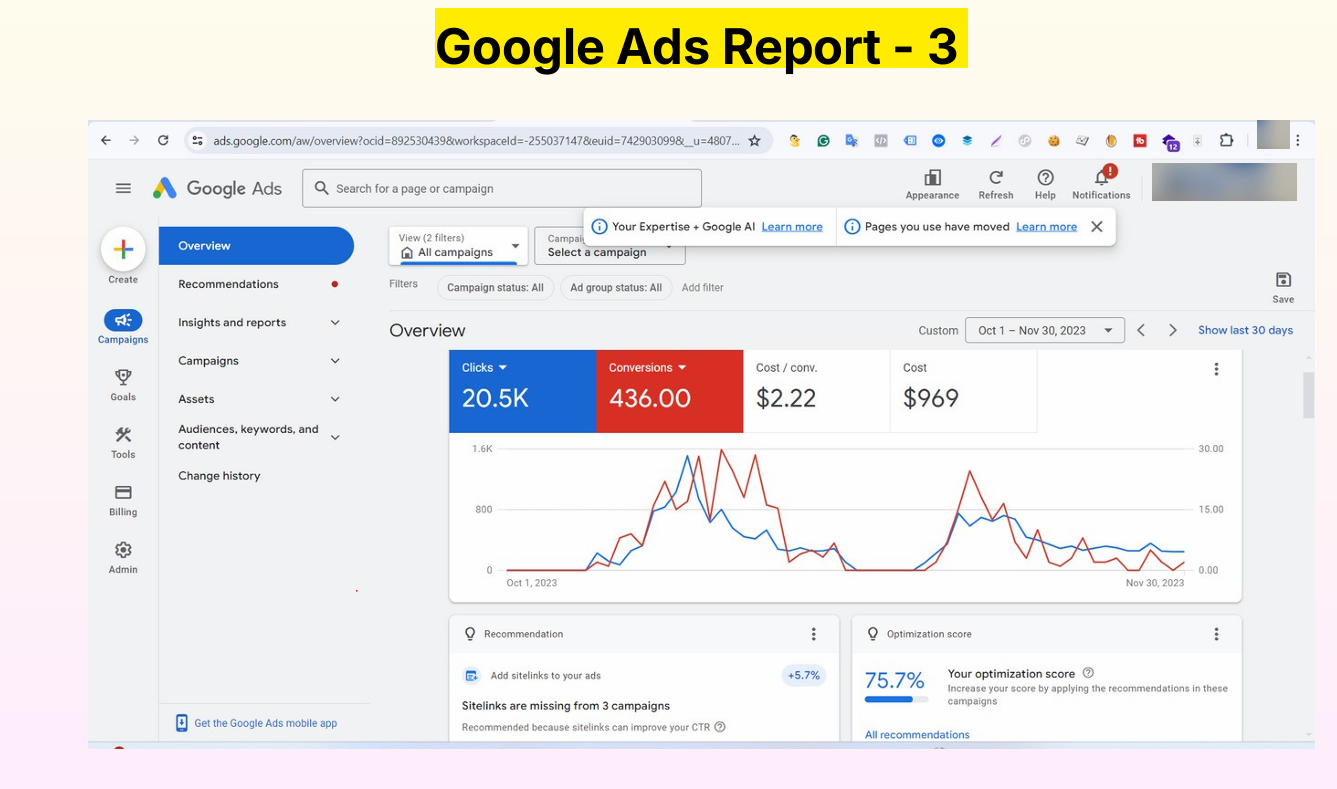Click the Ad group status: All filter chip
1337x789 pixels.
[x=616, y=288]
